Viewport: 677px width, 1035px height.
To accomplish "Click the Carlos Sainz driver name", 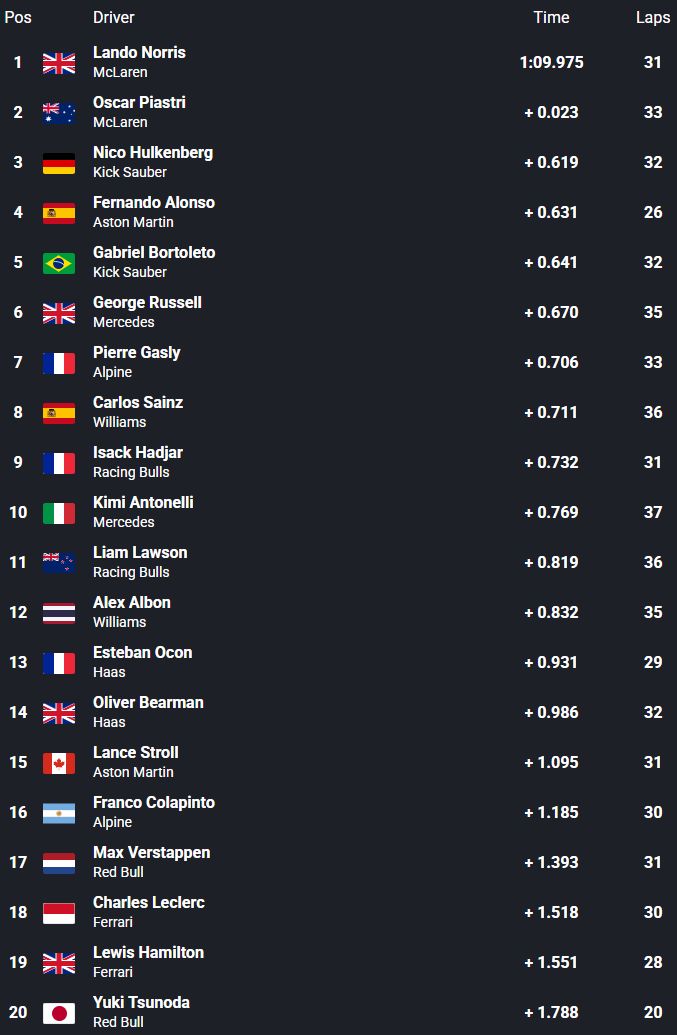I will pyautogui.click(x=138, y=402).
